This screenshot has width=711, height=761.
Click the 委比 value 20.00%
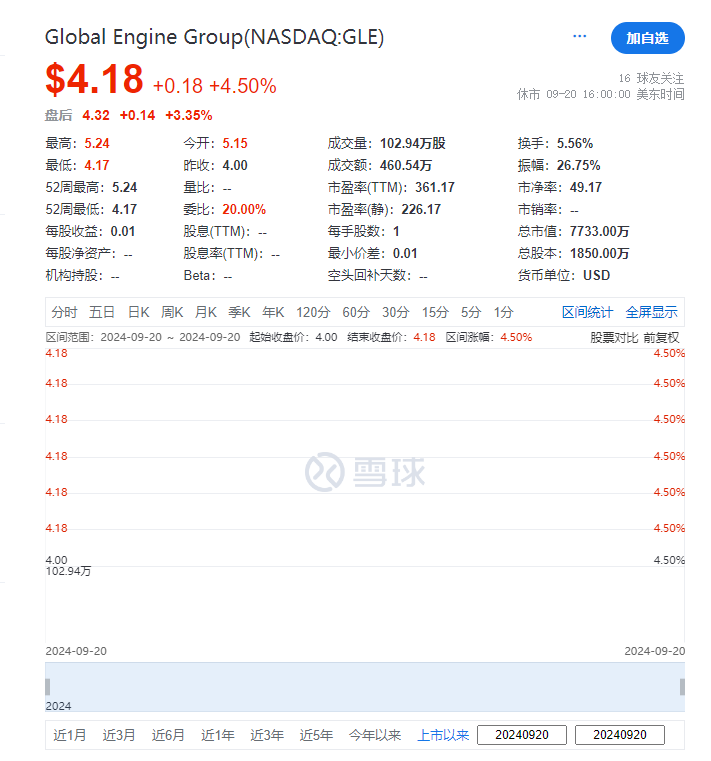point(244,210)
